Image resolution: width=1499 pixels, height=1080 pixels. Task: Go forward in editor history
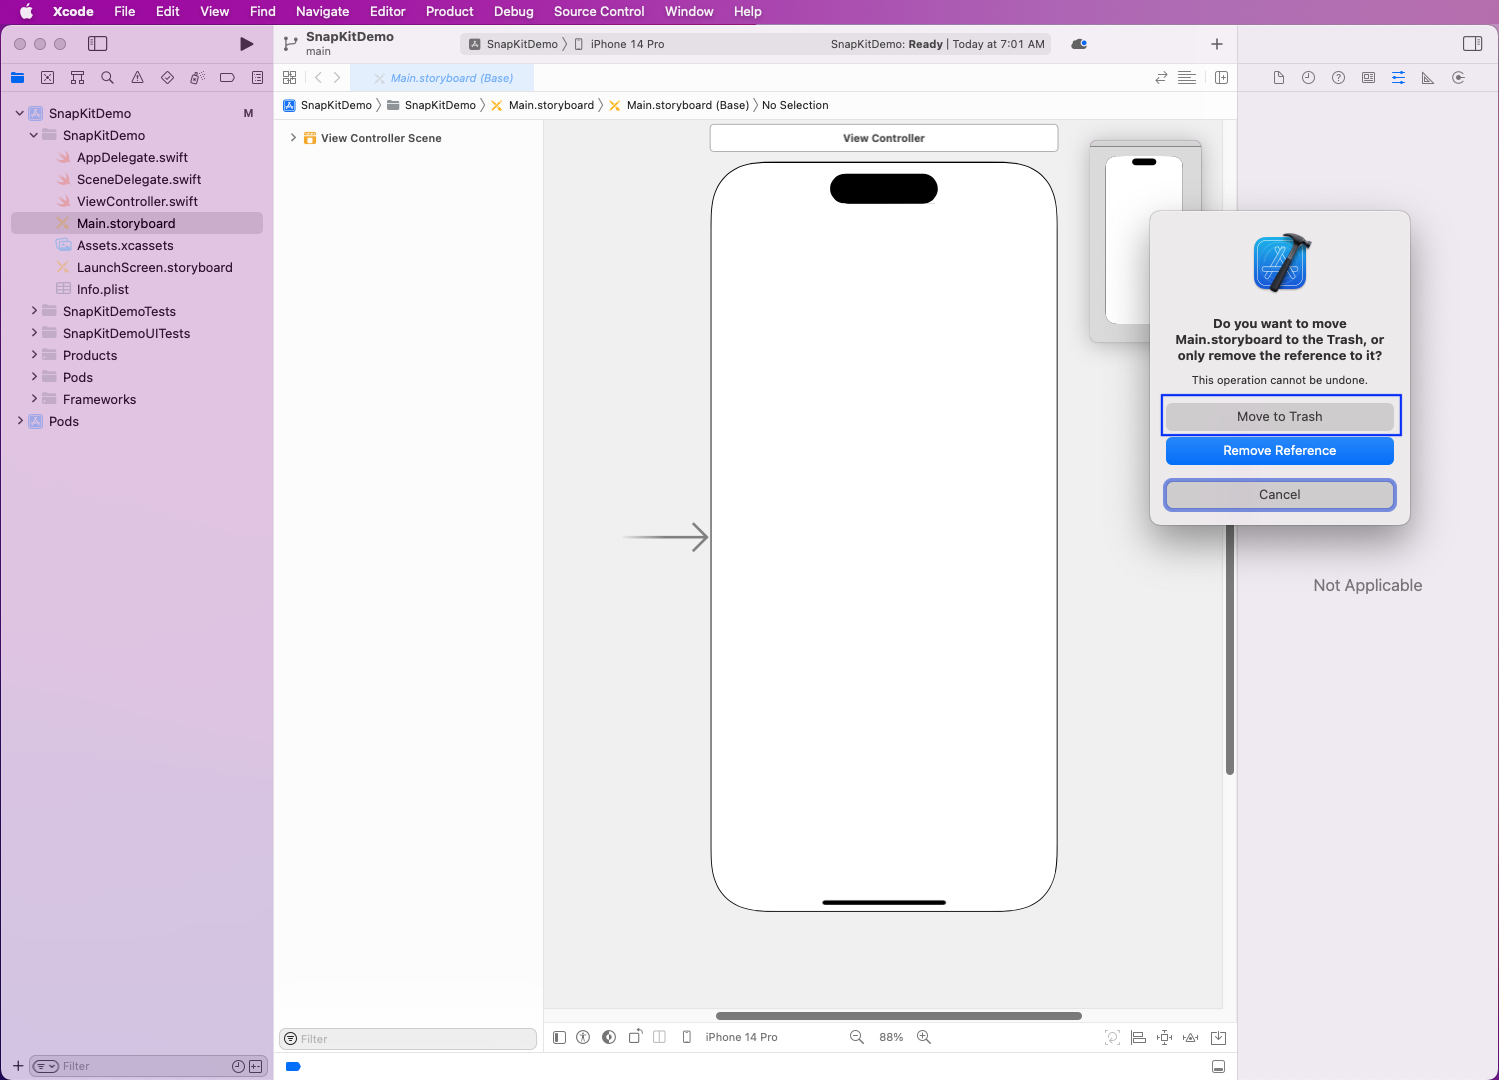click(337, 78)
